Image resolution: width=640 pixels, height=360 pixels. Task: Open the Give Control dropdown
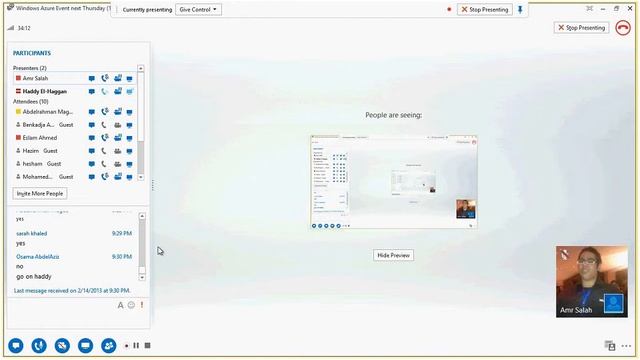click(198, 9)
